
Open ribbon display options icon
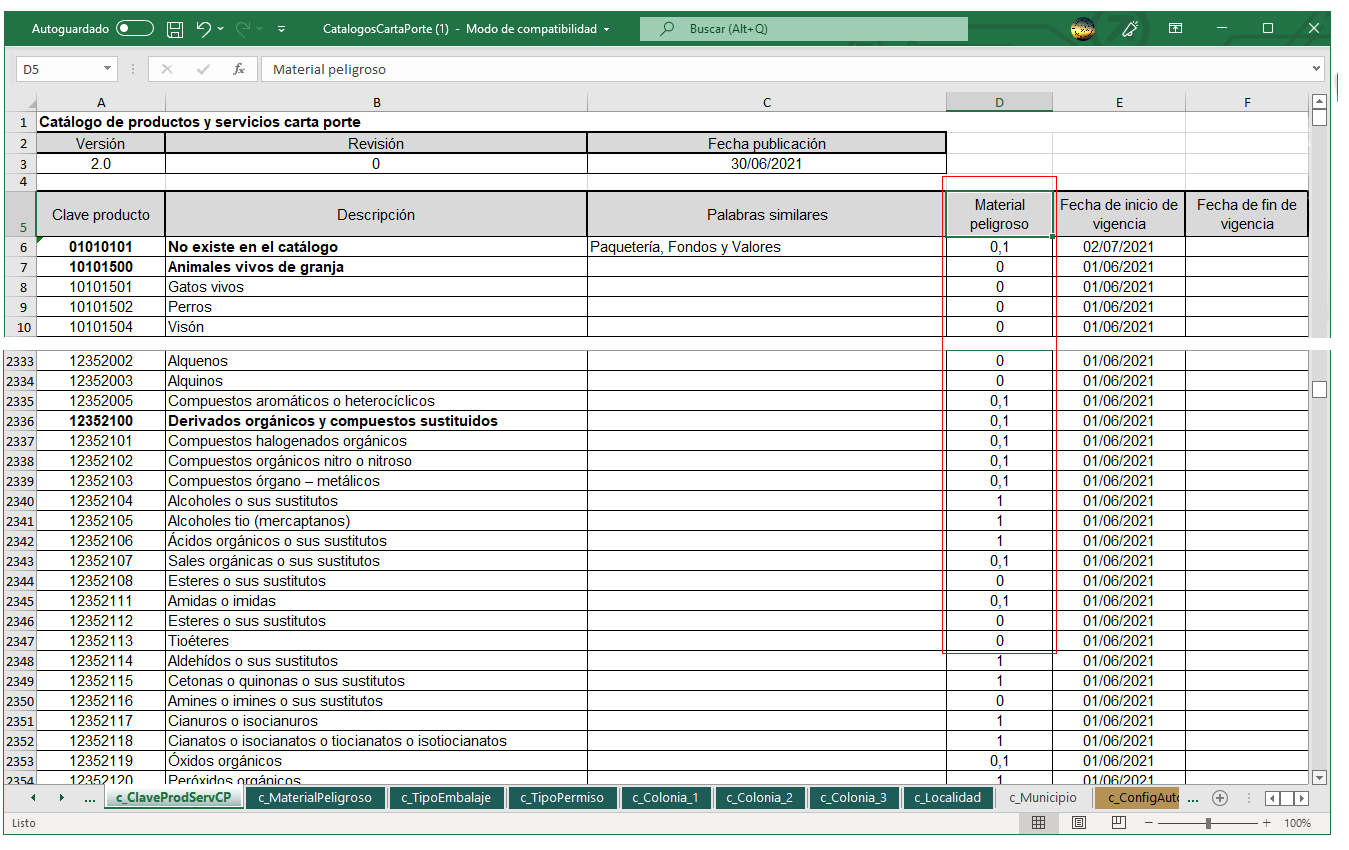(1176, 29)
